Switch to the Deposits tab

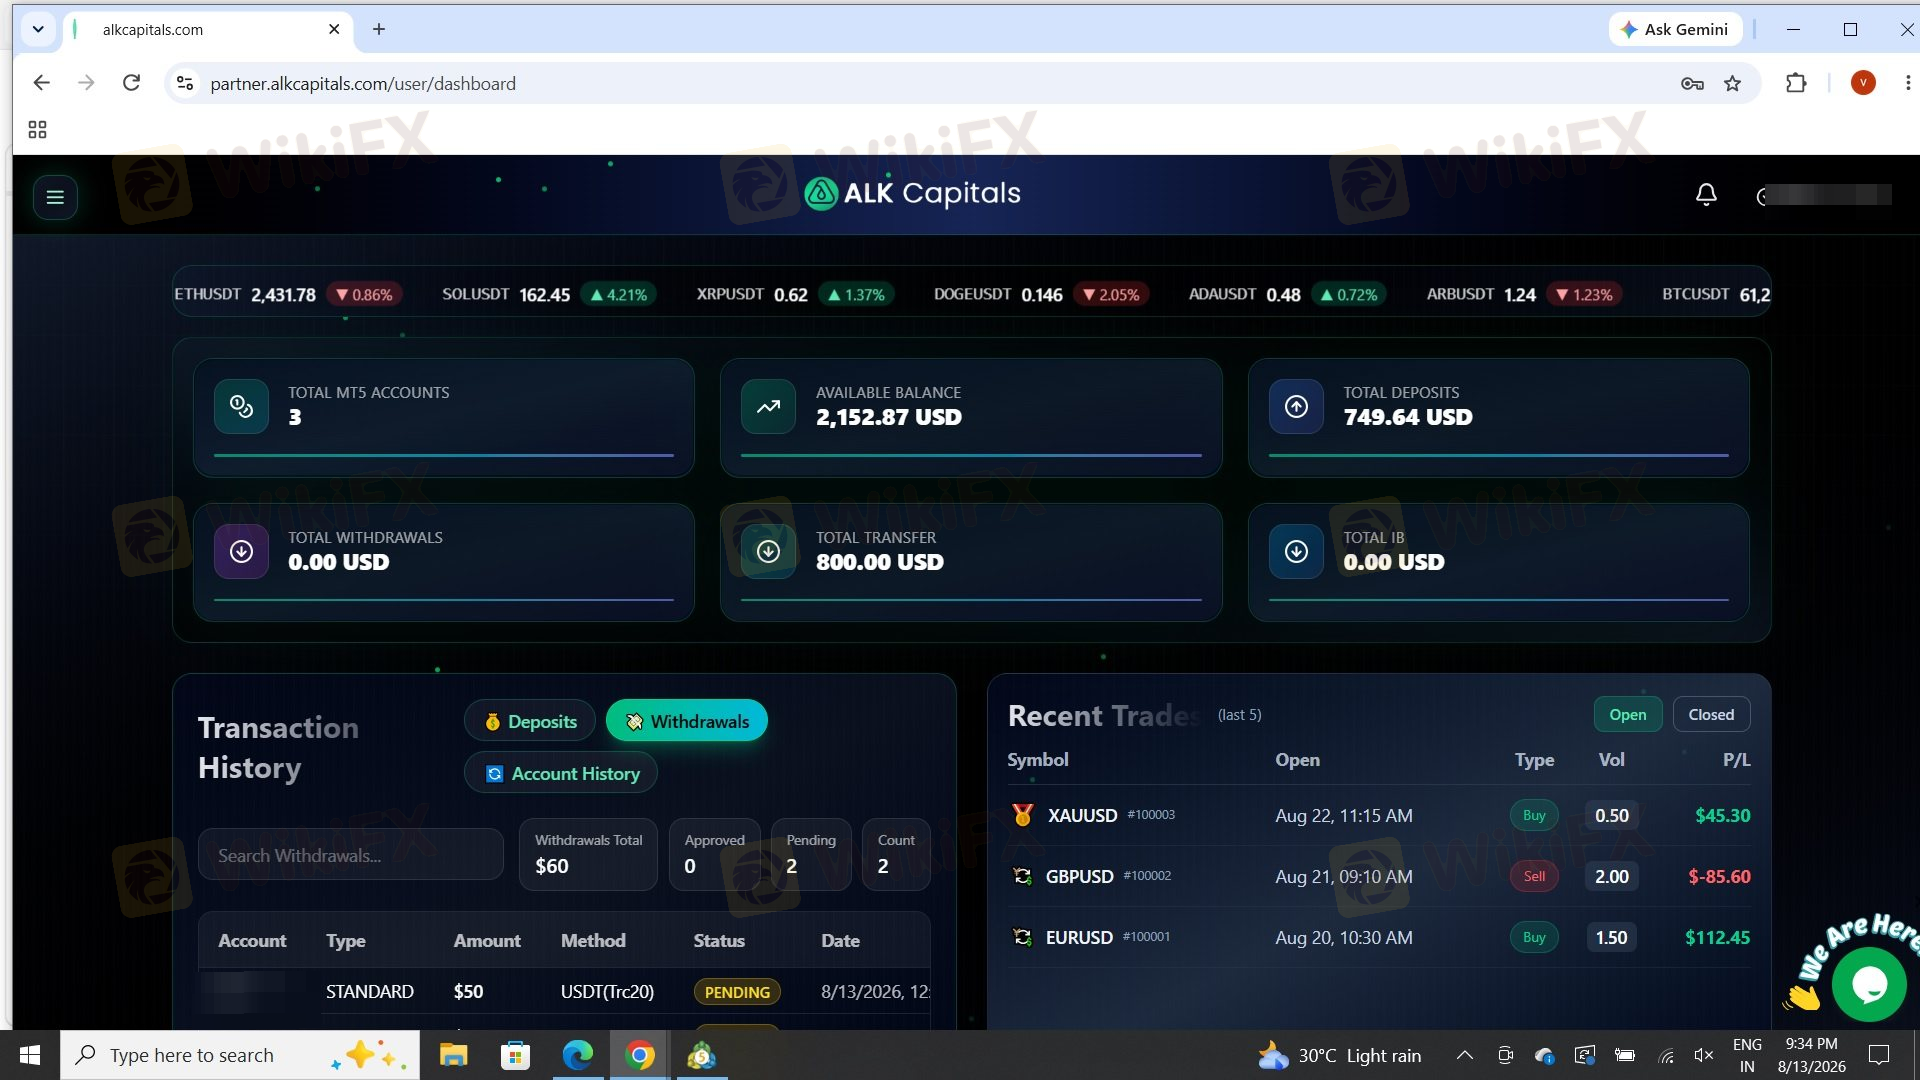(530, 721)
